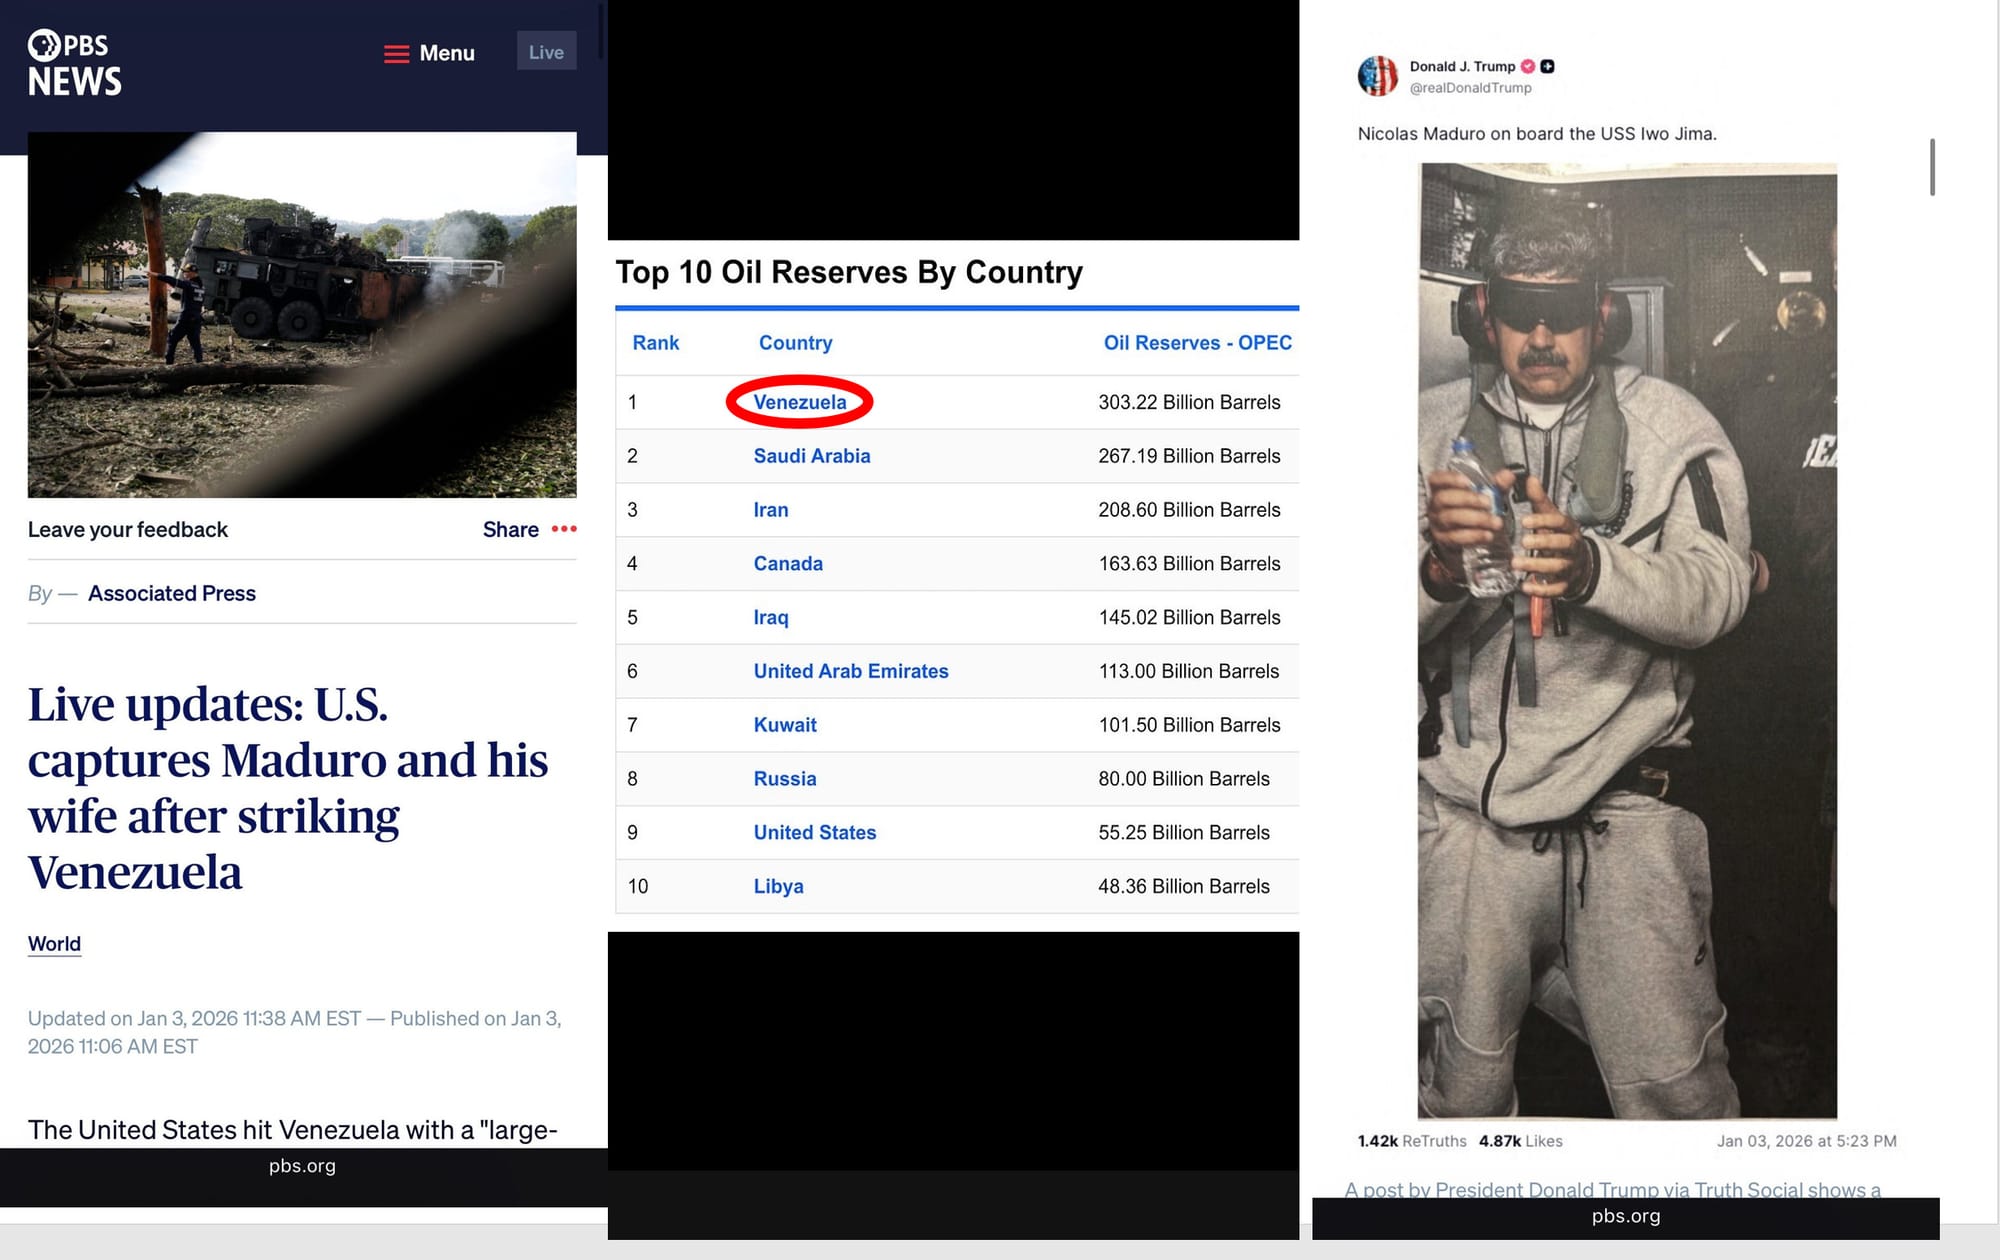Image resolution: width=2000 pixels, height=1260 pixels.
Task: Sort table by Rank header
Action: coord(656,343)
